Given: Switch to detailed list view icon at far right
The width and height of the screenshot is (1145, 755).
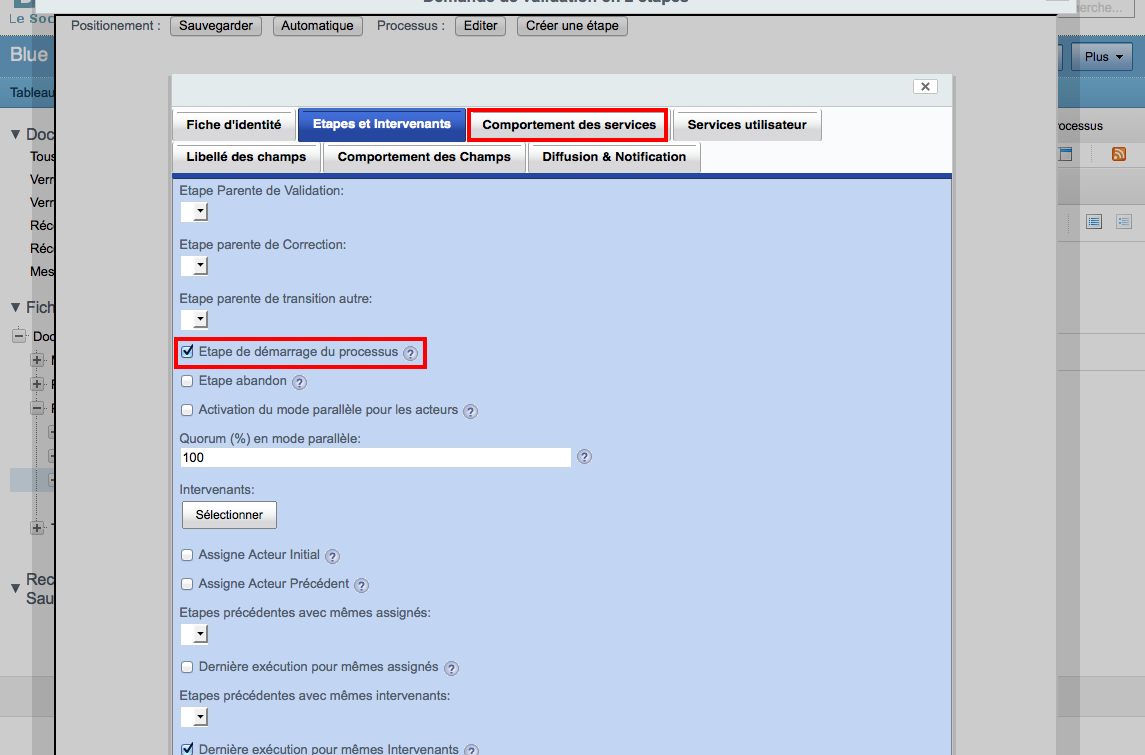Looking at the screenshot, I should 1124,221.
